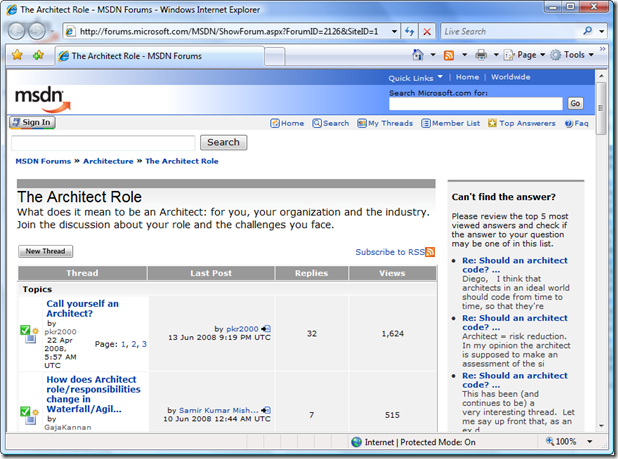Open Call yourself an Architect? thread
Image resolution: width=618 pixels, height=459 pixels.
82,308
